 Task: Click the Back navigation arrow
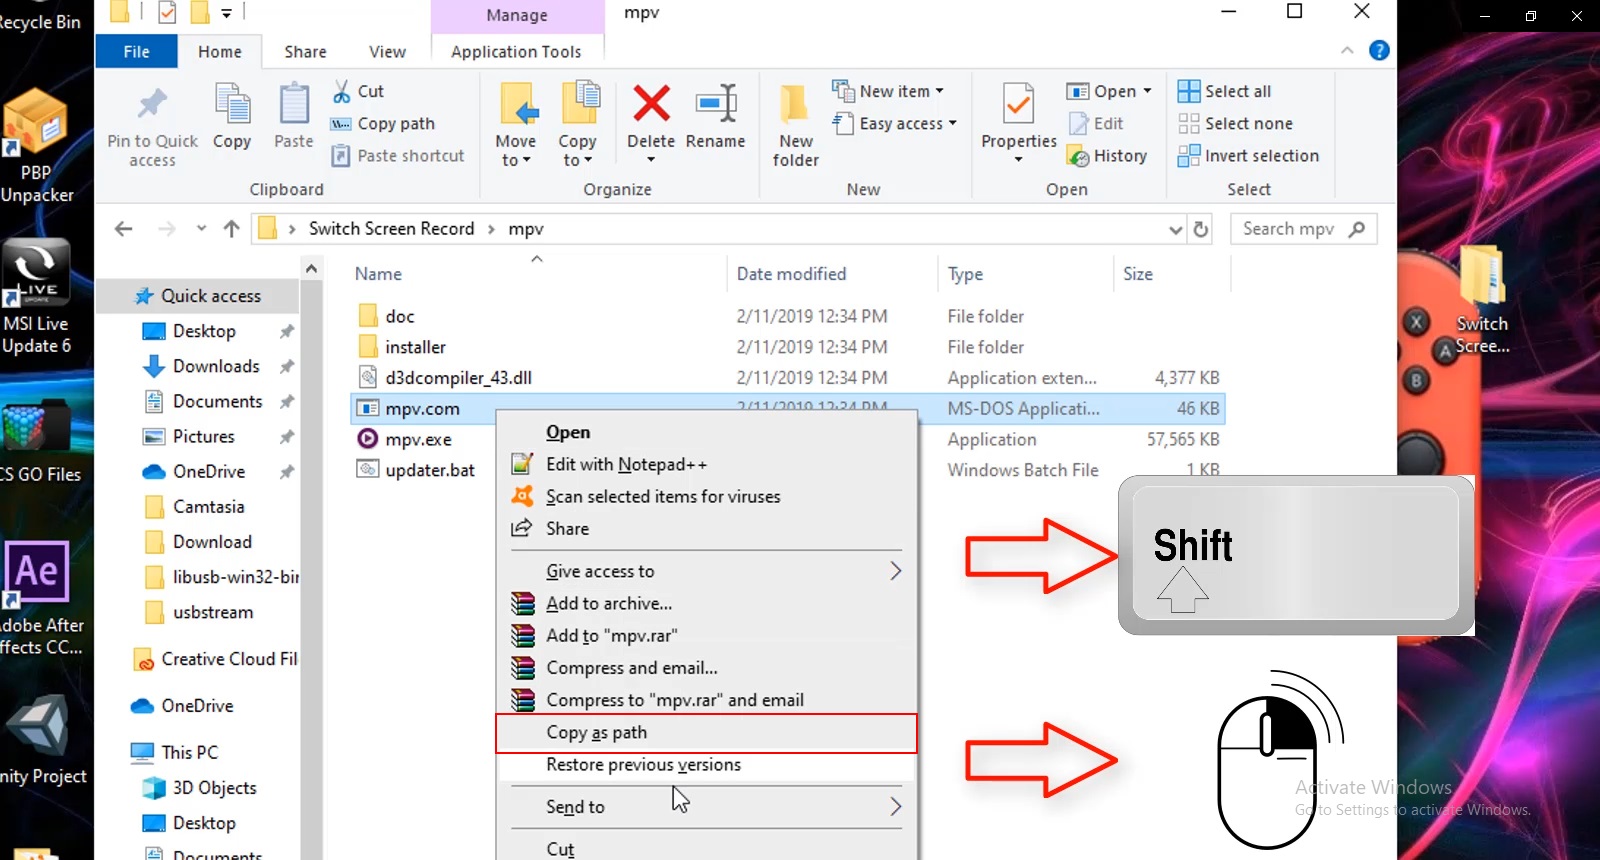pyautogui.click(x=124, y=229)
